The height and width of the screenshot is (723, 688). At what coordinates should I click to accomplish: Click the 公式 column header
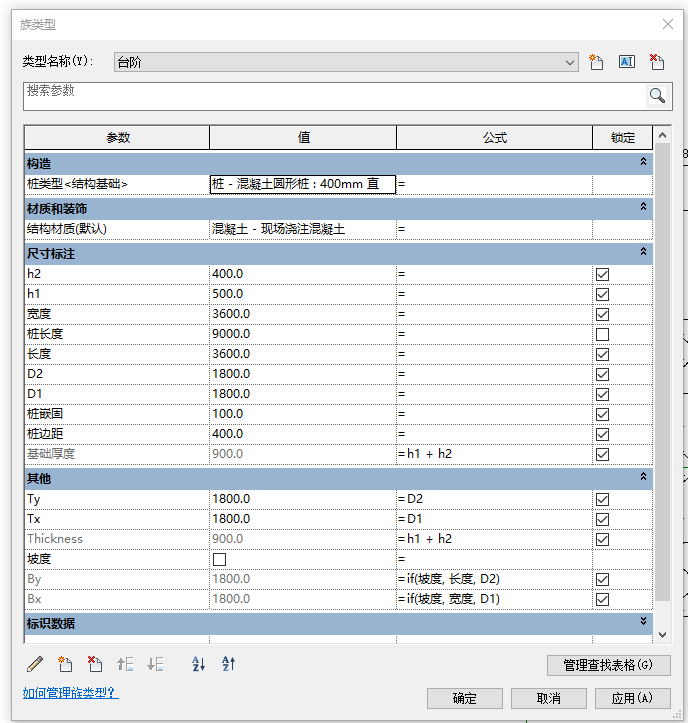[494, 138]
